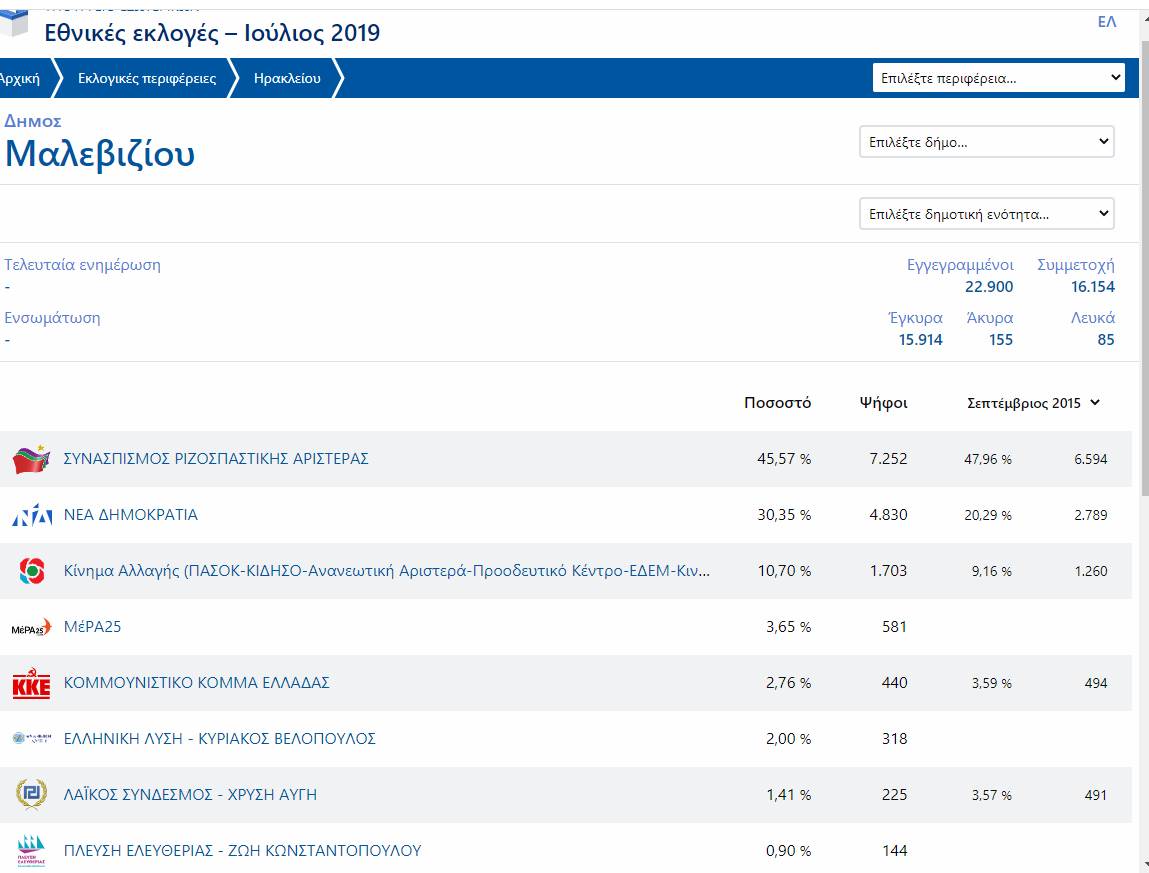Open the 'Επιλέξτε περιφέρεια' dropdown
Image resolution: width=1149 pixels, height=873 pixels.
pyautogui.click(x=998, y=78)
